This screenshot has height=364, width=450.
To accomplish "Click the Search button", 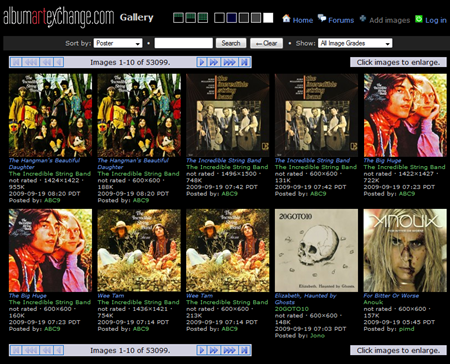I will 231,43.
